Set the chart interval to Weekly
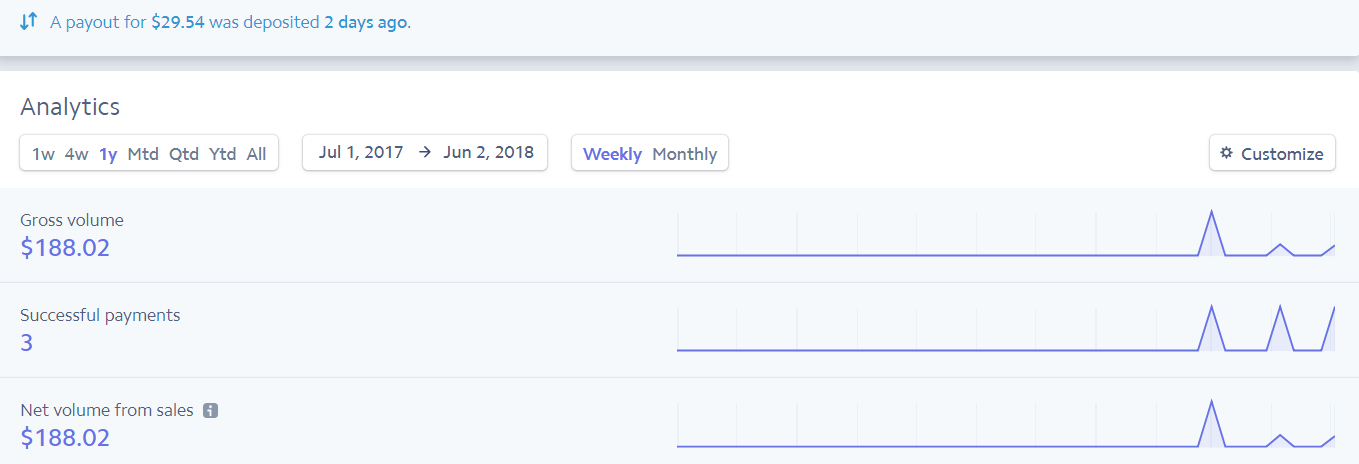Viewport: 1359px width, 464px height. tap(612, 154)
